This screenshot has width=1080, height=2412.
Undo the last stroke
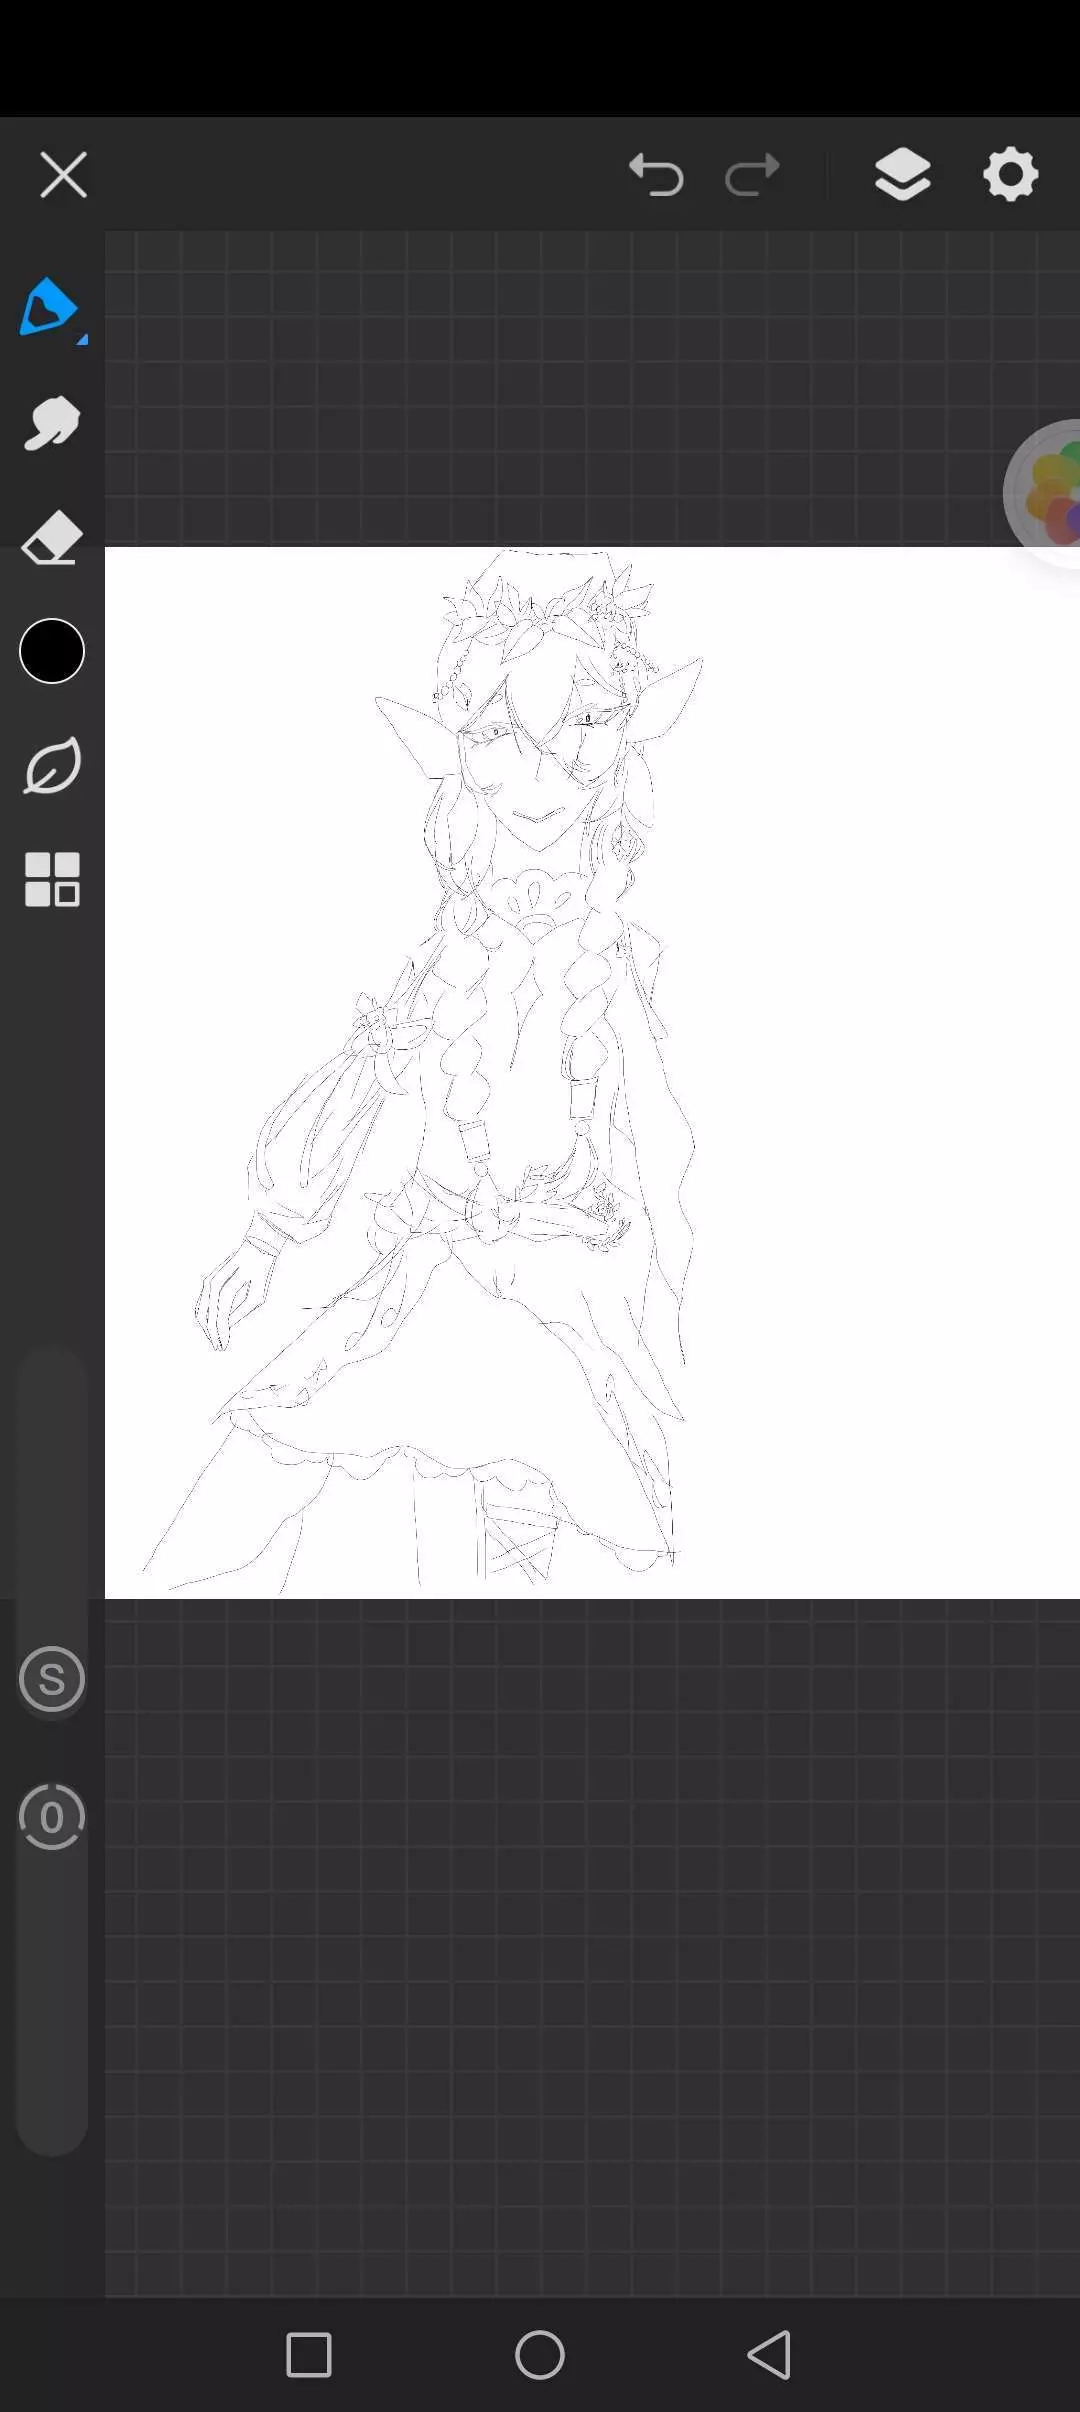tap(656, 175)
